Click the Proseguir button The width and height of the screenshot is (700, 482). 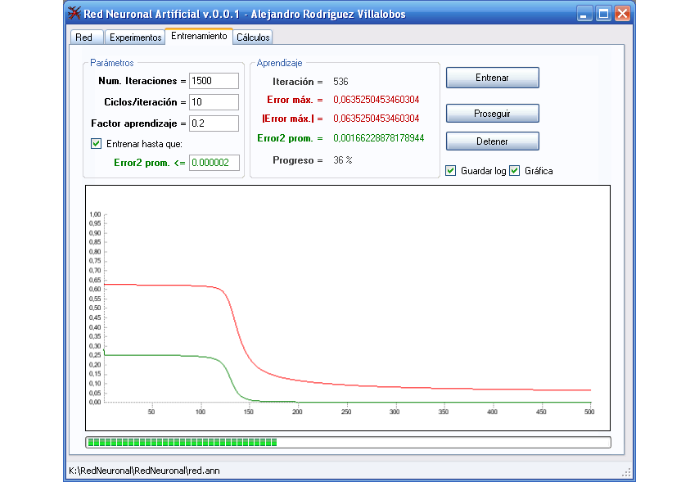[x=492, y=113]
